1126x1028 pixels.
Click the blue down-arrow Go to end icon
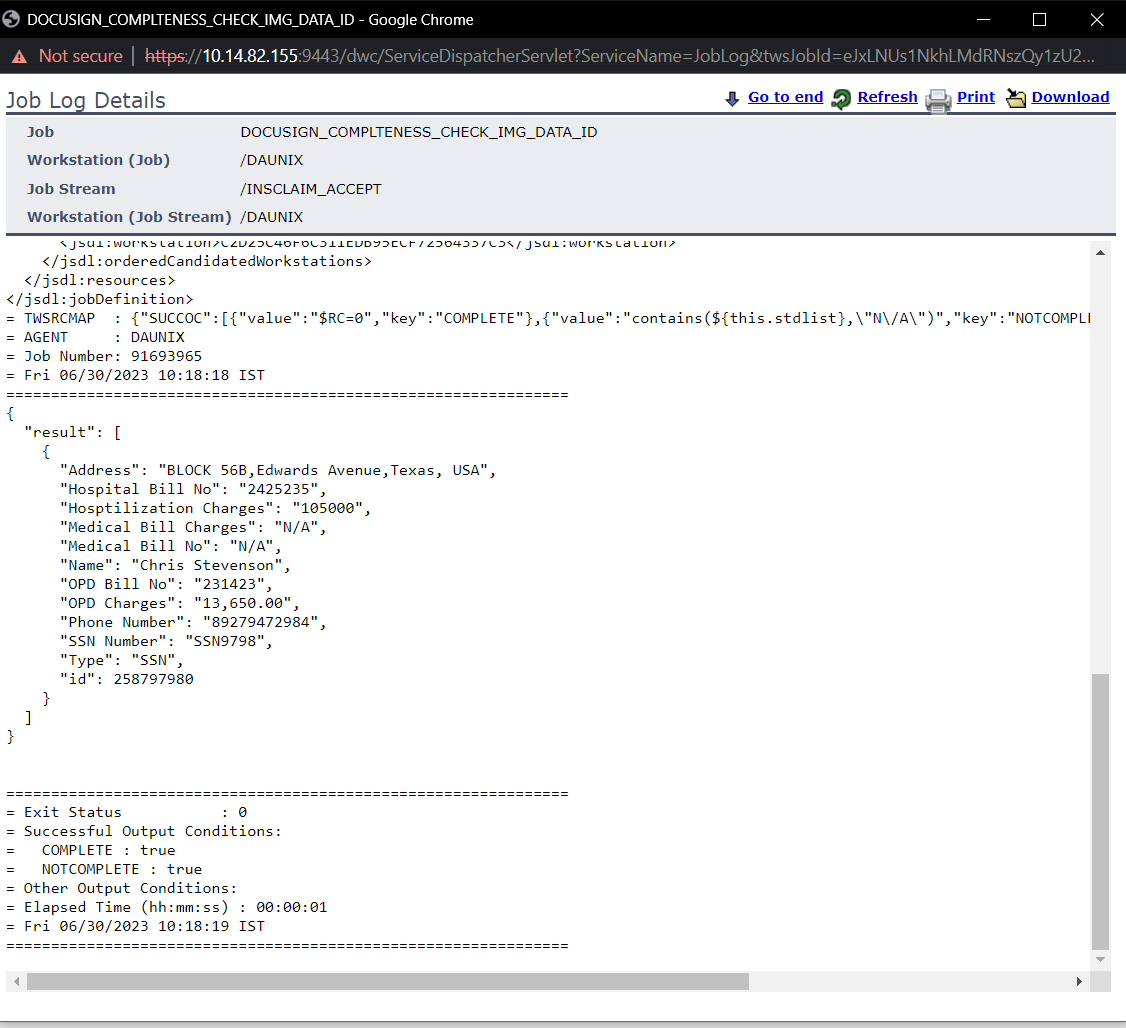point(732,98)
